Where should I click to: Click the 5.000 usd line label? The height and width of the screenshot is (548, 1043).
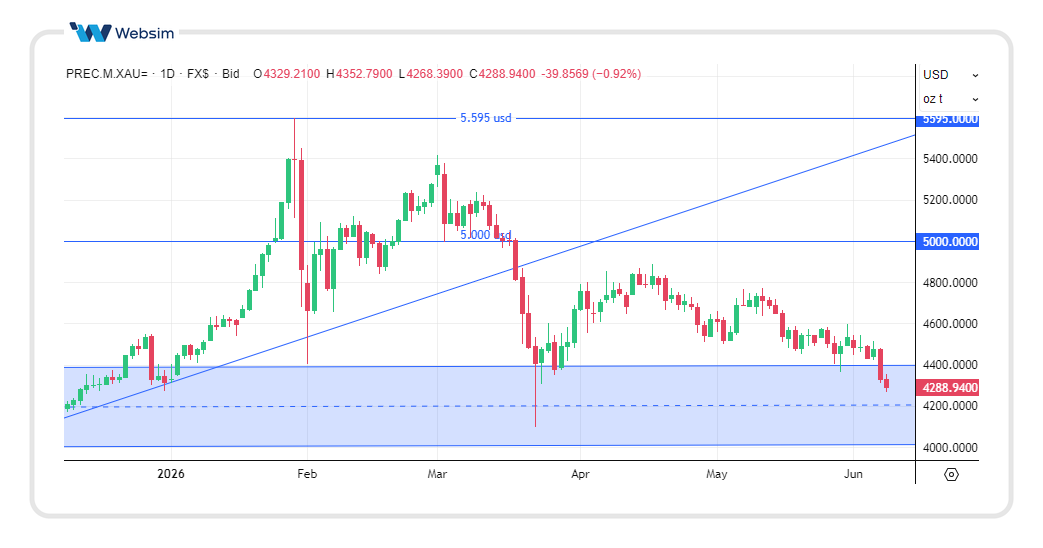click(x=486, y=235)
